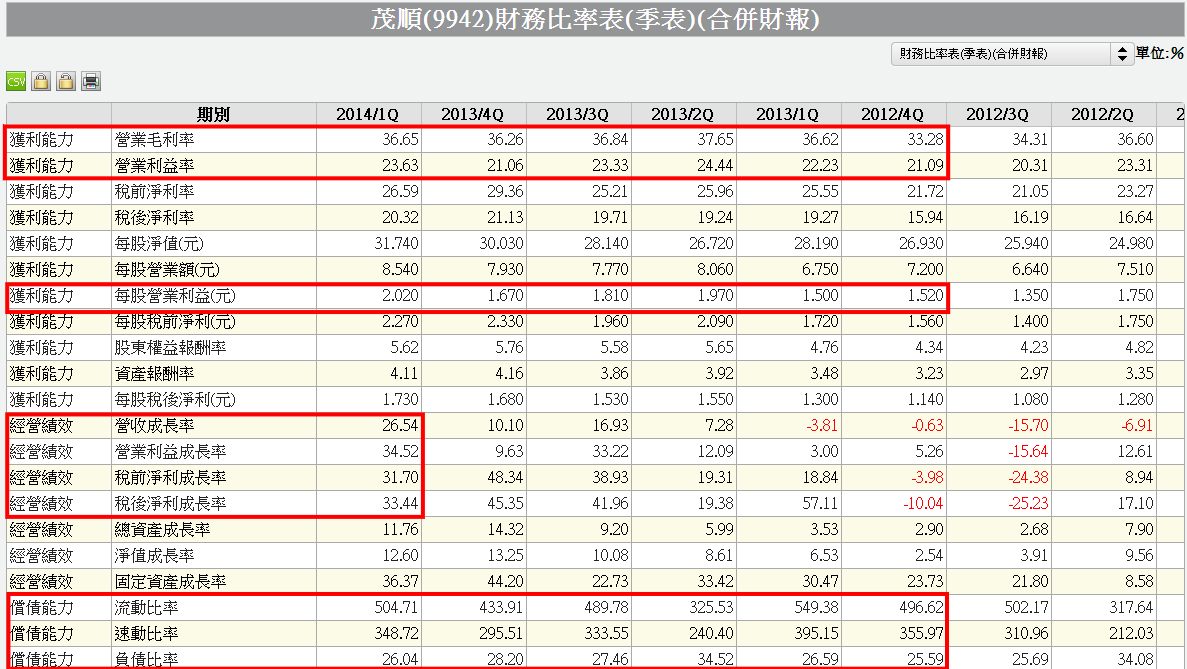Click the 茂順(9942)財務比率表 page title
This screenshot has width=1187, height=669.
[595, 19]
